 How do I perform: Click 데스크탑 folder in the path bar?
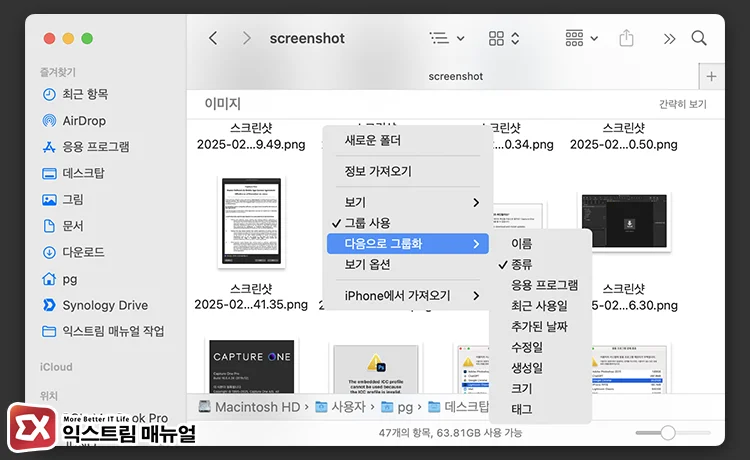pos(458,407)
